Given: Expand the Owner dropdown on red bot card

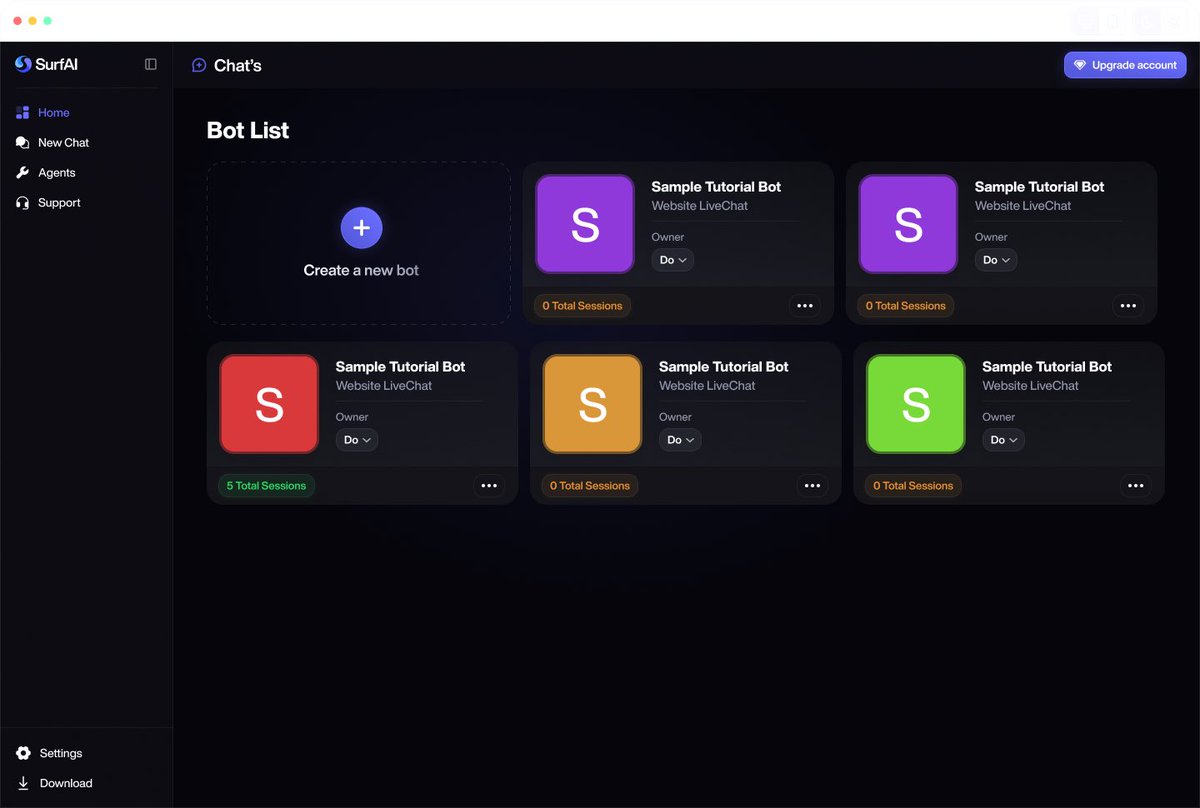Looking at the screenshot, I should (x=357, y=440).
